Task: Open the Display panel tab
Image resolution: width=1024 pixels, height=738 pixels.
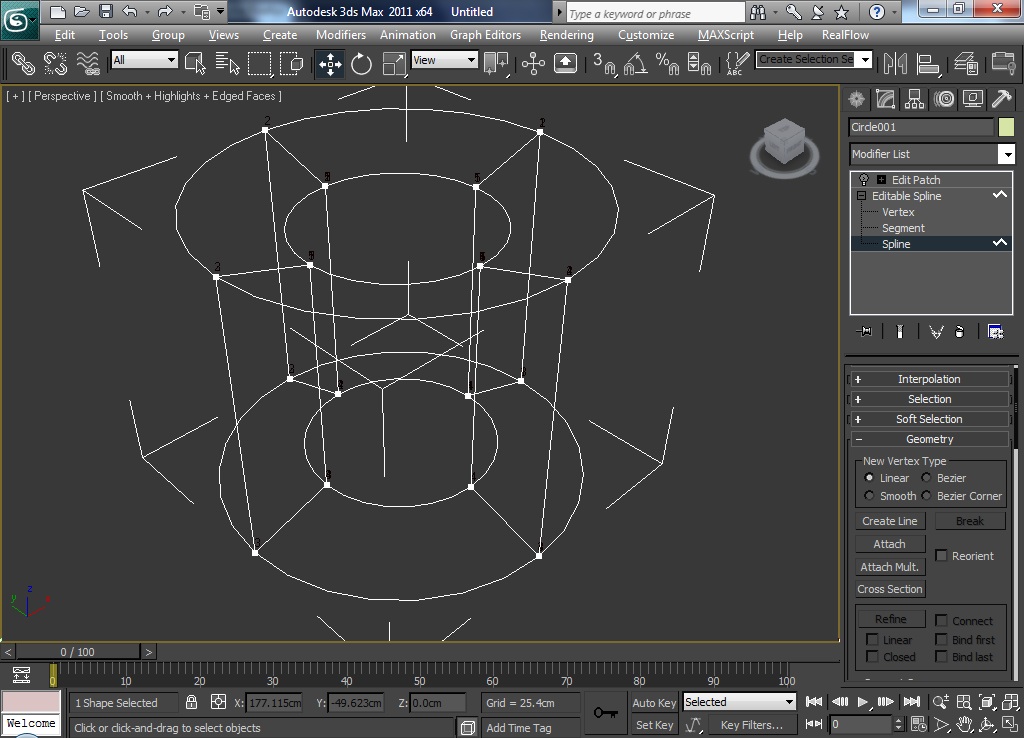Action: pyautogui.click(x=973, y=99)
